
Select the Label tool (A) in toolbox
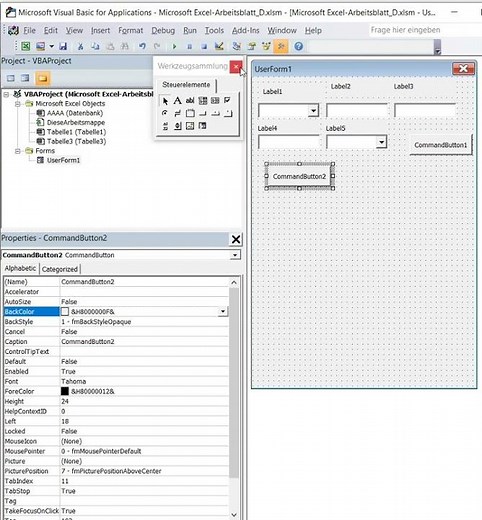178,100
